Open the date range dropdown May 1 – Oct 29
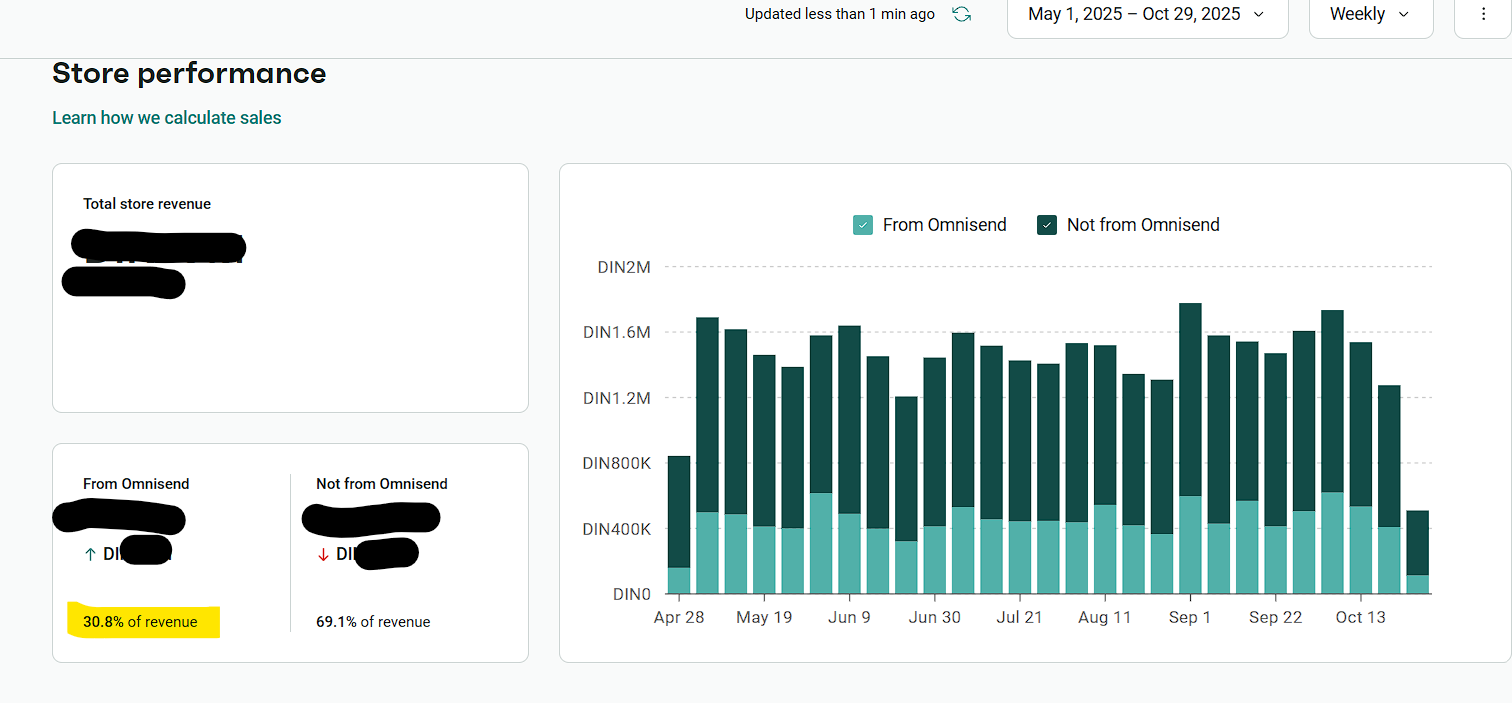Image resolution: width=1512 pixels, height=703 pixels. point(1147,15)
